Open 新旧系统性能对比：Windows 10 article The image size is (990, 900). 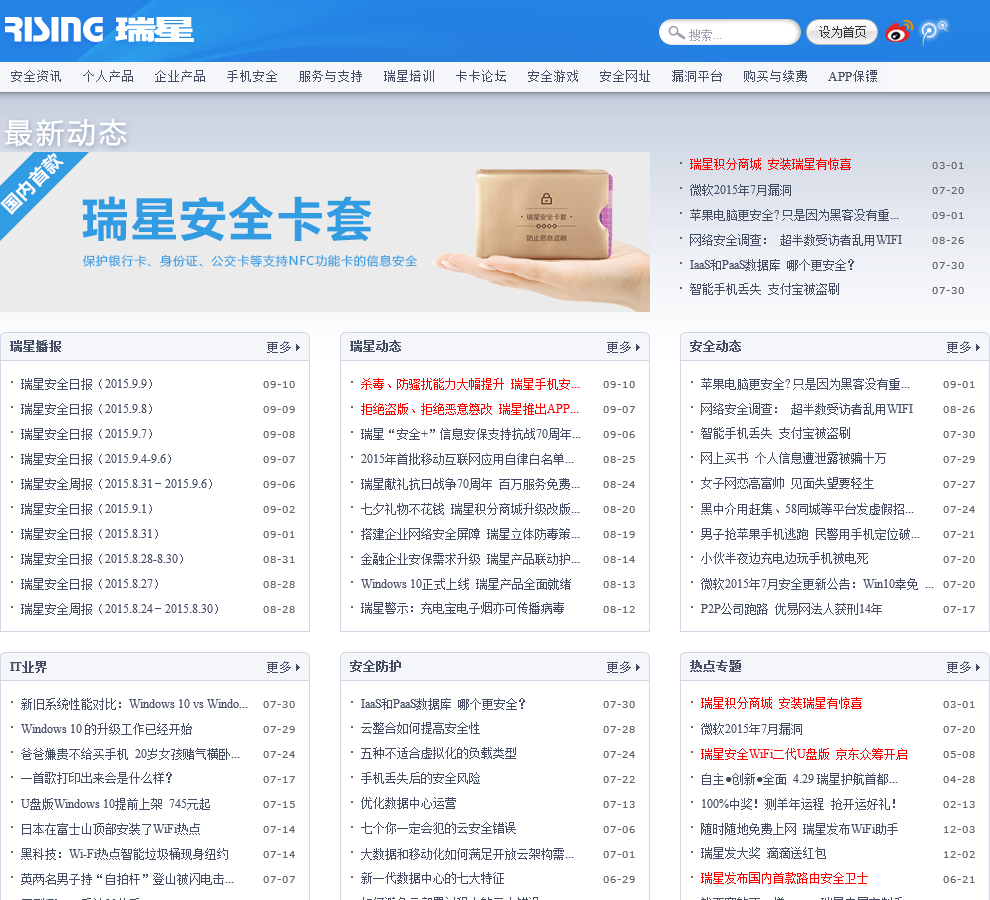click(x=134, y=704)
